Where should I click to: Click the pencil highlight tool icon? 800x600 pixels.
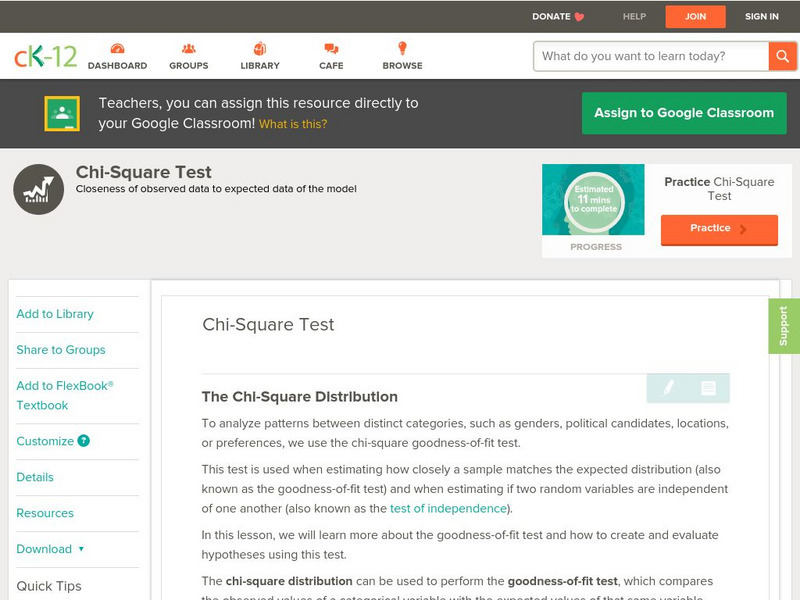pyautogui.click(x=668, y=388)
